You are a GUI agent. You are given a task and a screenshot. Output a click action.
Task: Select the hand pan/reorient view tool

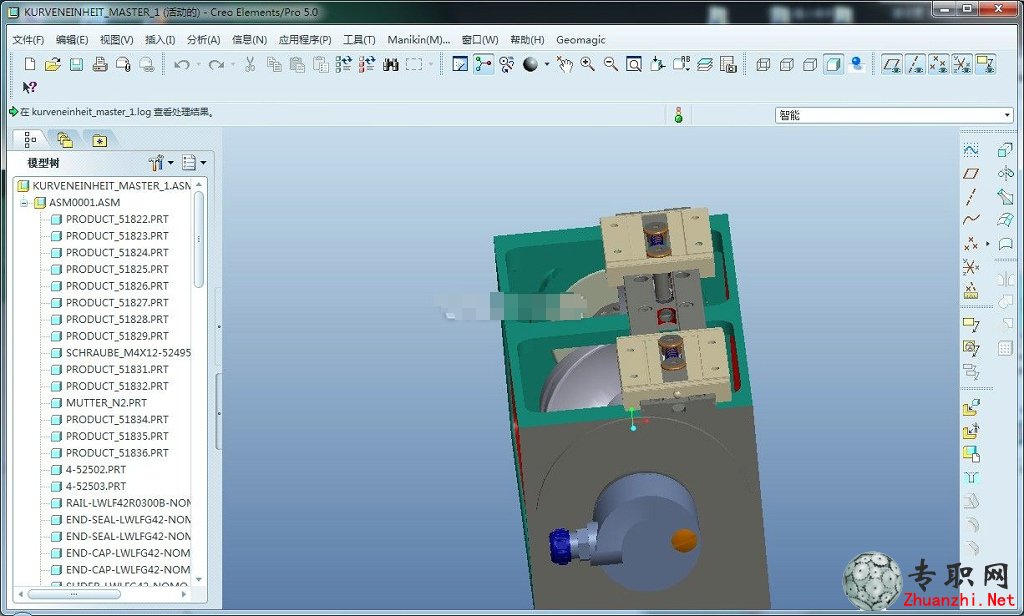[564, 64]
